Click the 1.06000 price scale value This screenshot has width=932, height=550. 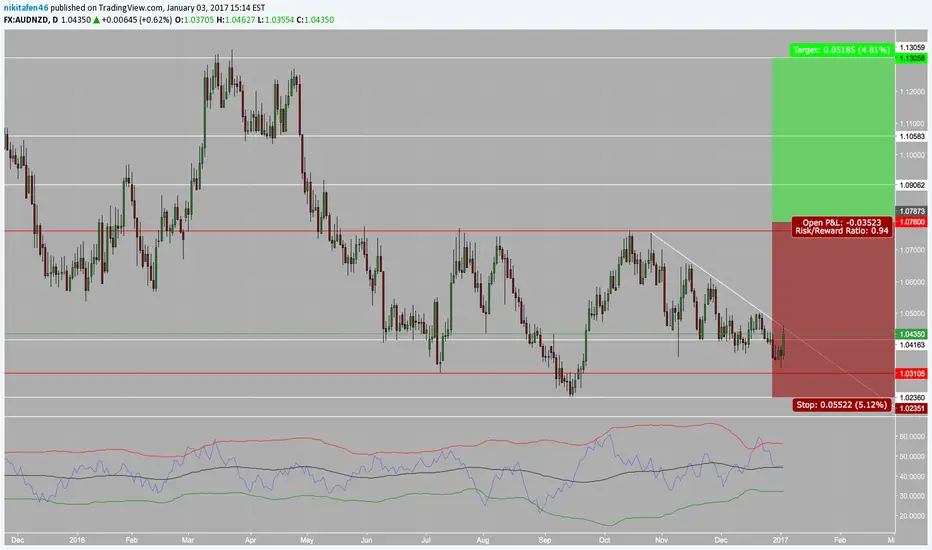point(912,282)
